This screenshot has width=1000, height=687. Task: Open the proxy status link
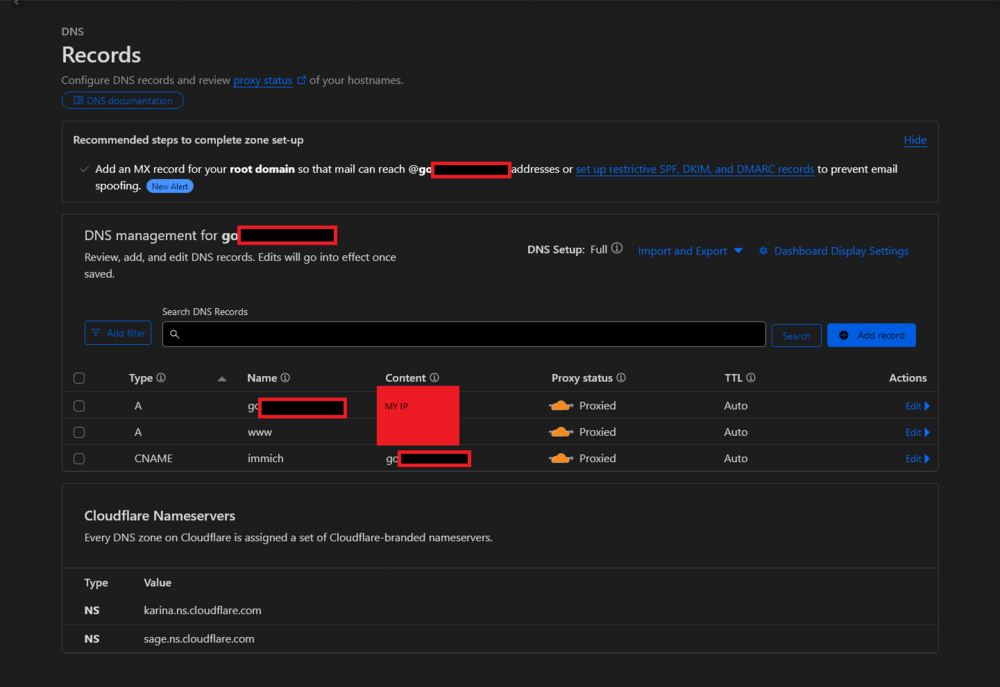coord(263,80)
